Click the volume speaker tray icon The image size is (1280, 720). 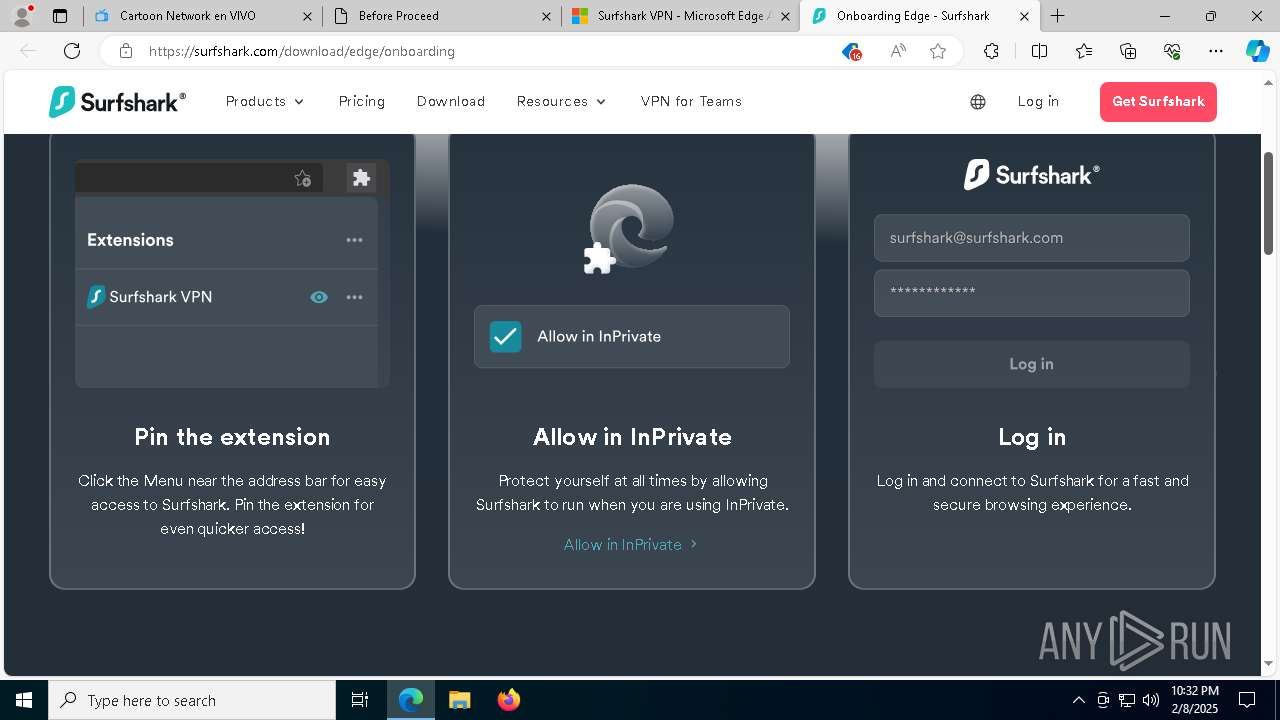click(x=1151, y=700)
